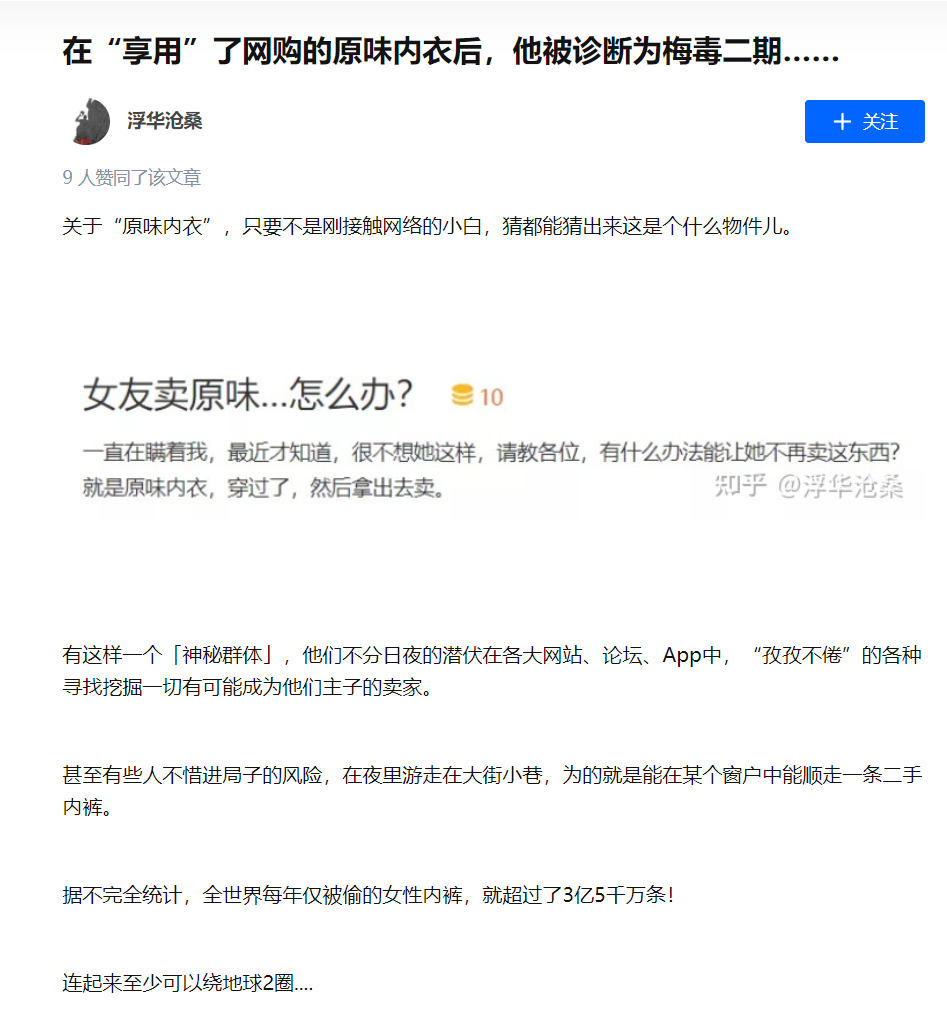Click the 3亿5千万条 figure text
This screenshot has height=1020, width=947.
pos(613,895)
